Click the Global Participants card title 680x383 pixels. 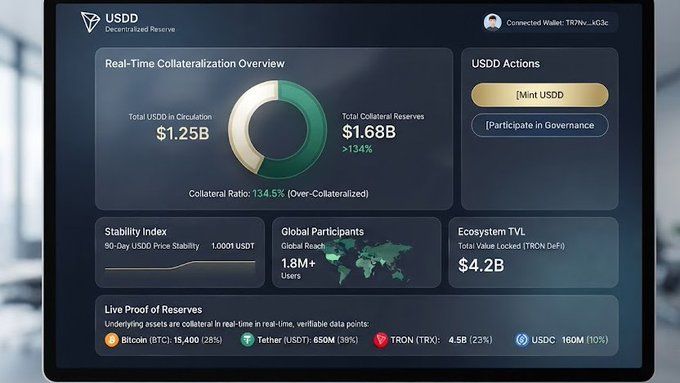322,232
